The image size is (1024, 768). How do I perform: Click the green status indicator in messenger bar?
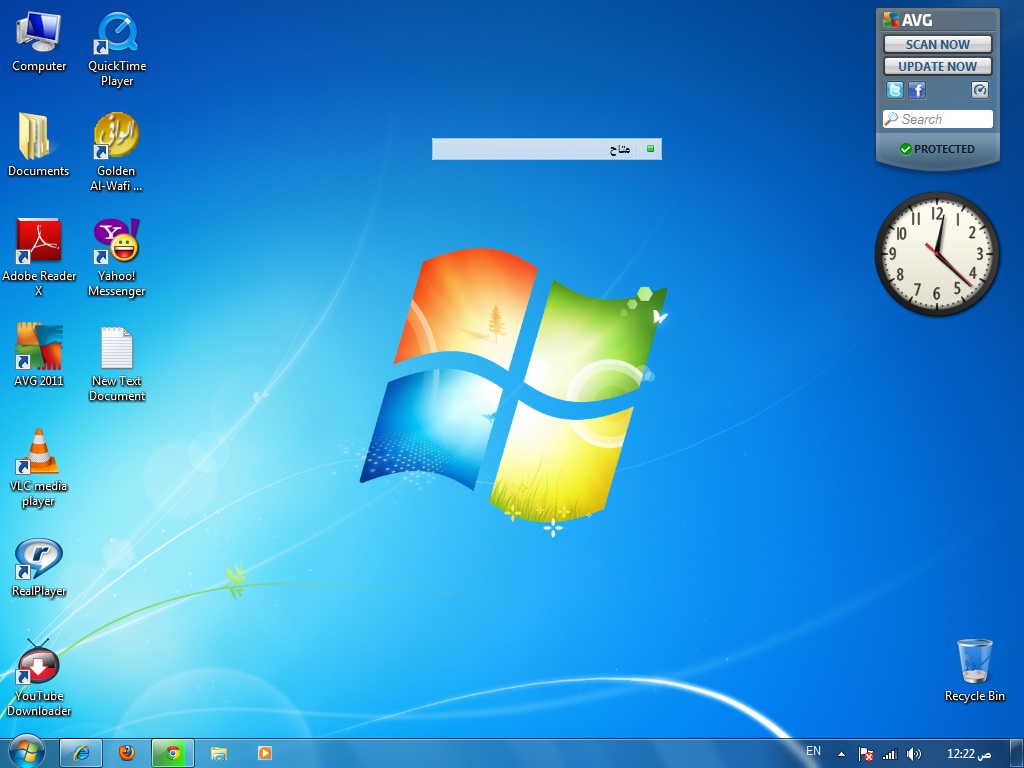(650, 149)
